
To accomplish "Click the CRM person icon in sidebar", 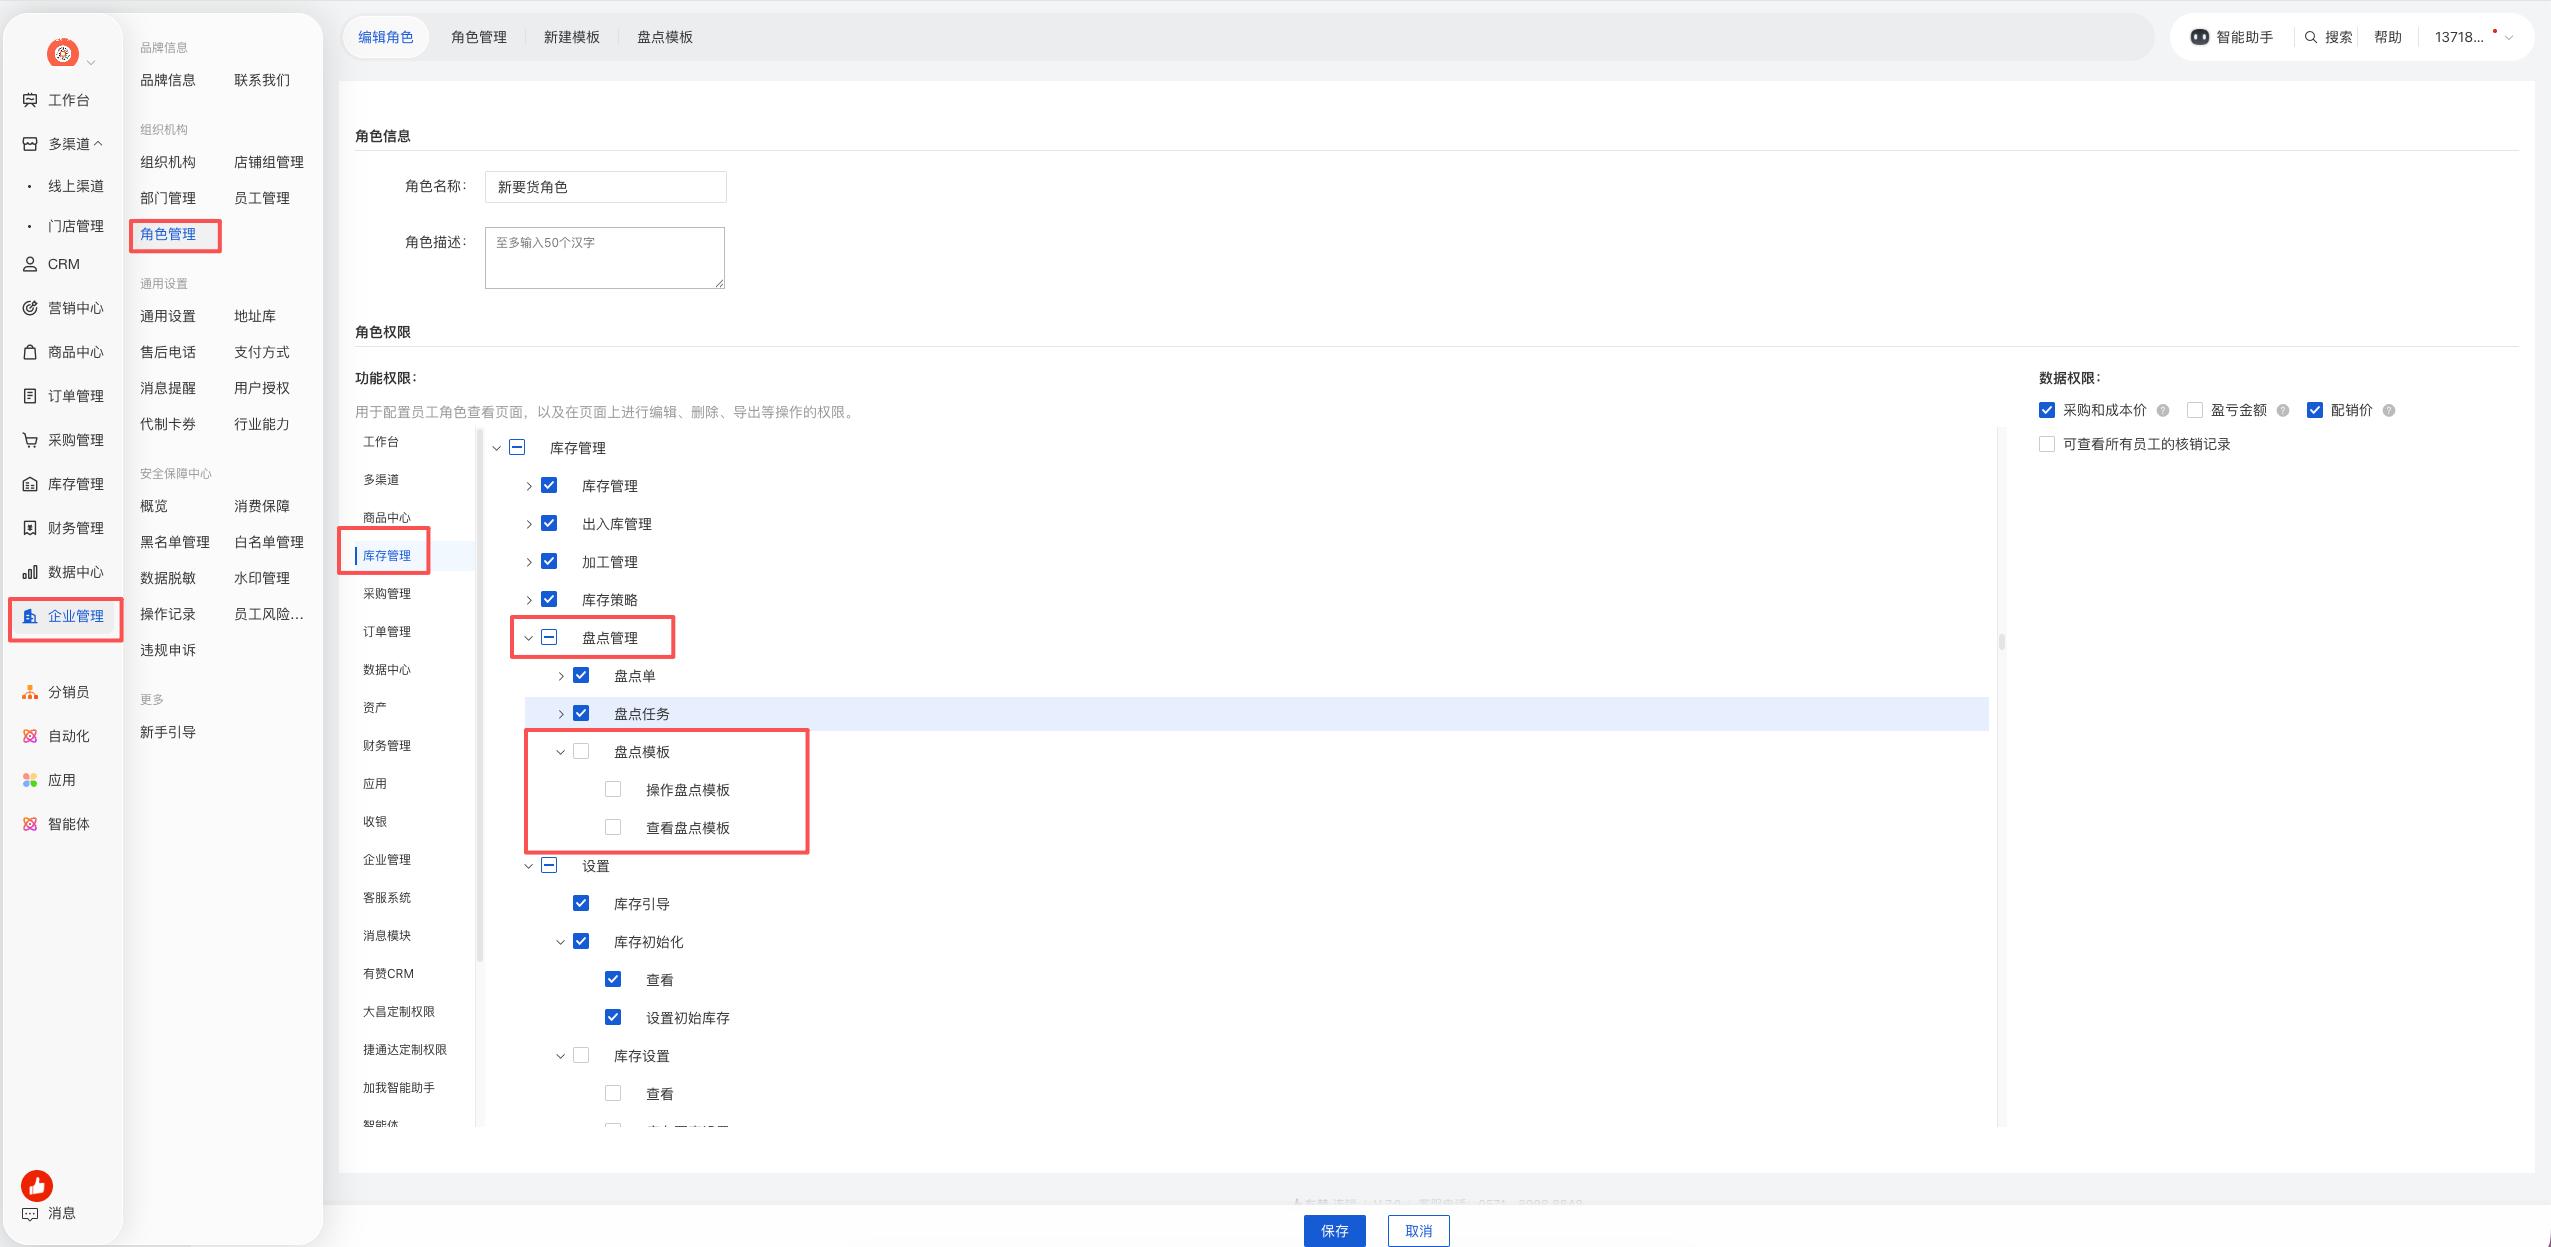I will [x=30, y=264].
